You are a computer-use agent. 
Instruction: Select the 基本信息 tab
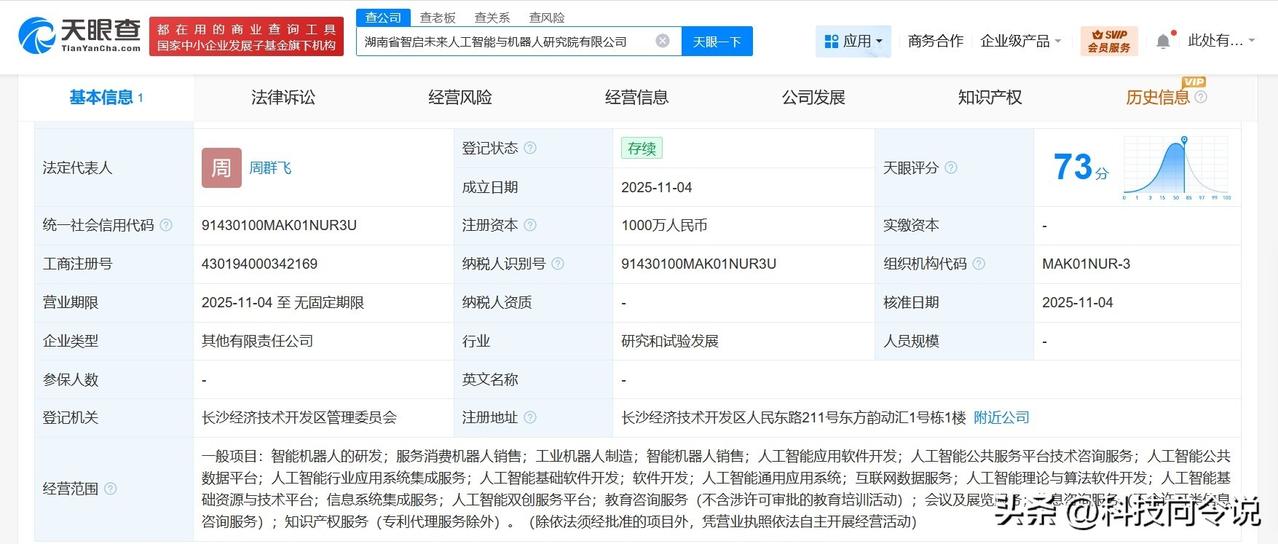tap(105, 97)
